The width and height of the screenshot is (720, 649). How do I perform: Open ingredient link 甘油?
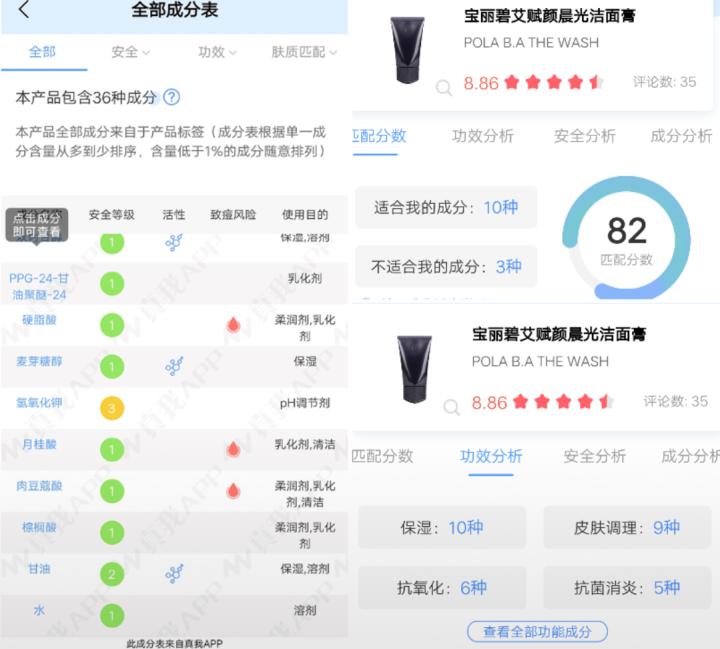39,569
